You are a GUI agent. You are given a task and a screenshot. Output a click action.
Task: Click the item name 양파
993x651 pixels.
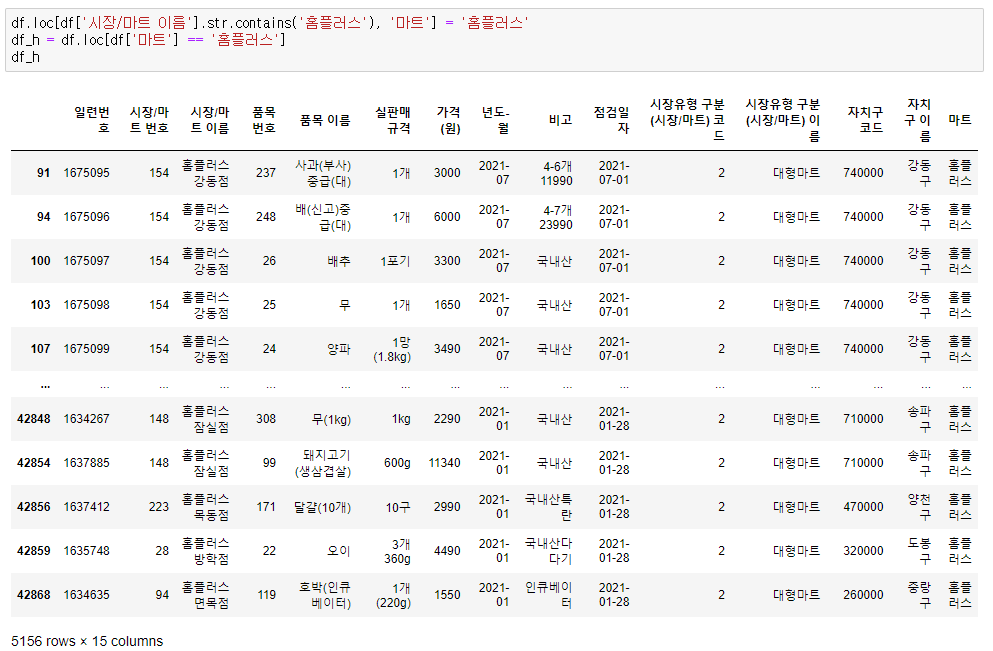tap(339, 349)
